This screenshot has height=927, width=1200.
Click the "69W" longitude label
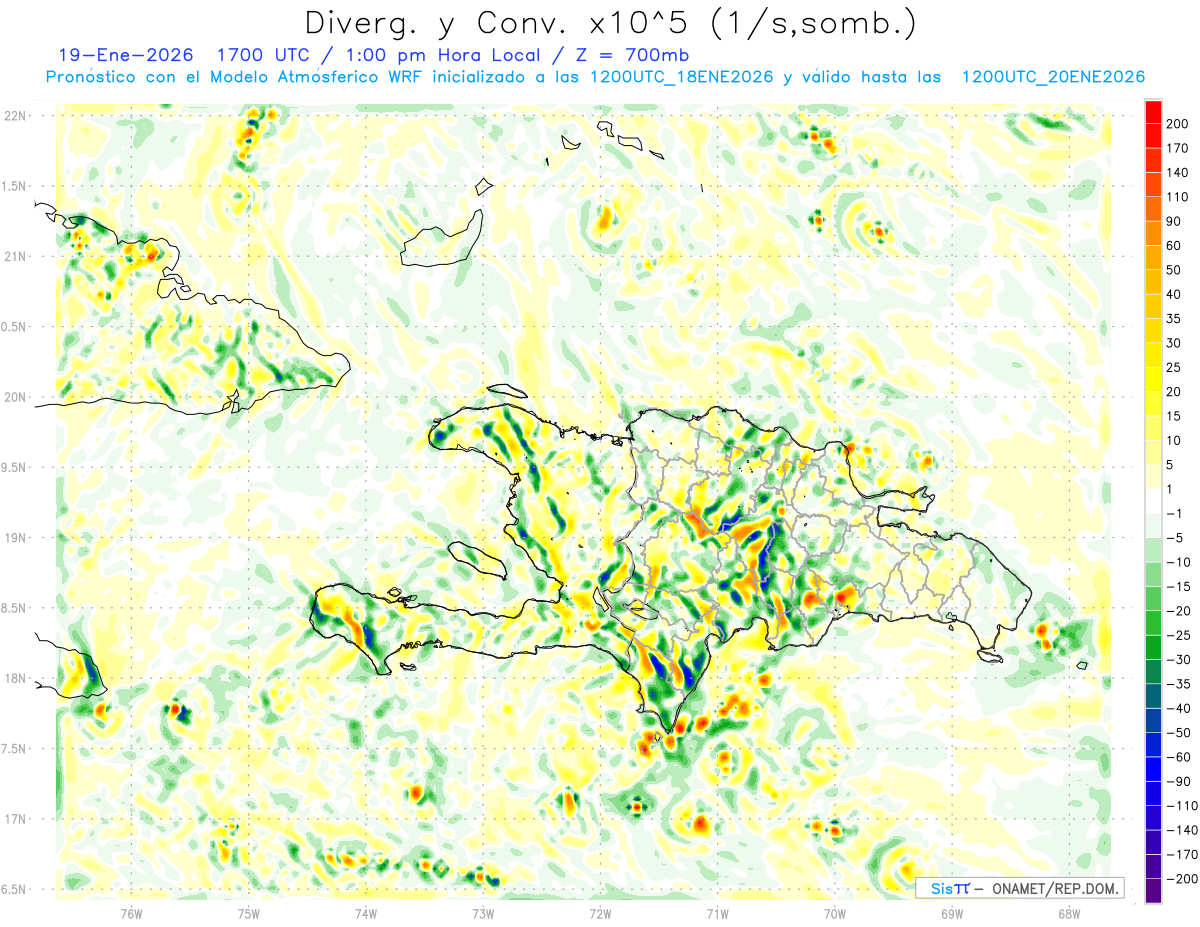[x=952, y=913]
